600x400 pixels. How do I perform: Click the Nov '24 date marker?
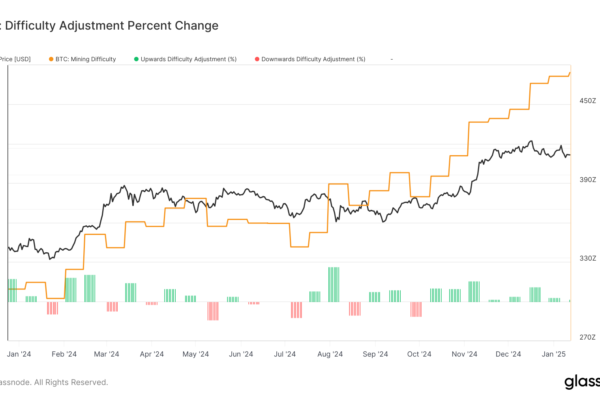pos(464,354)
